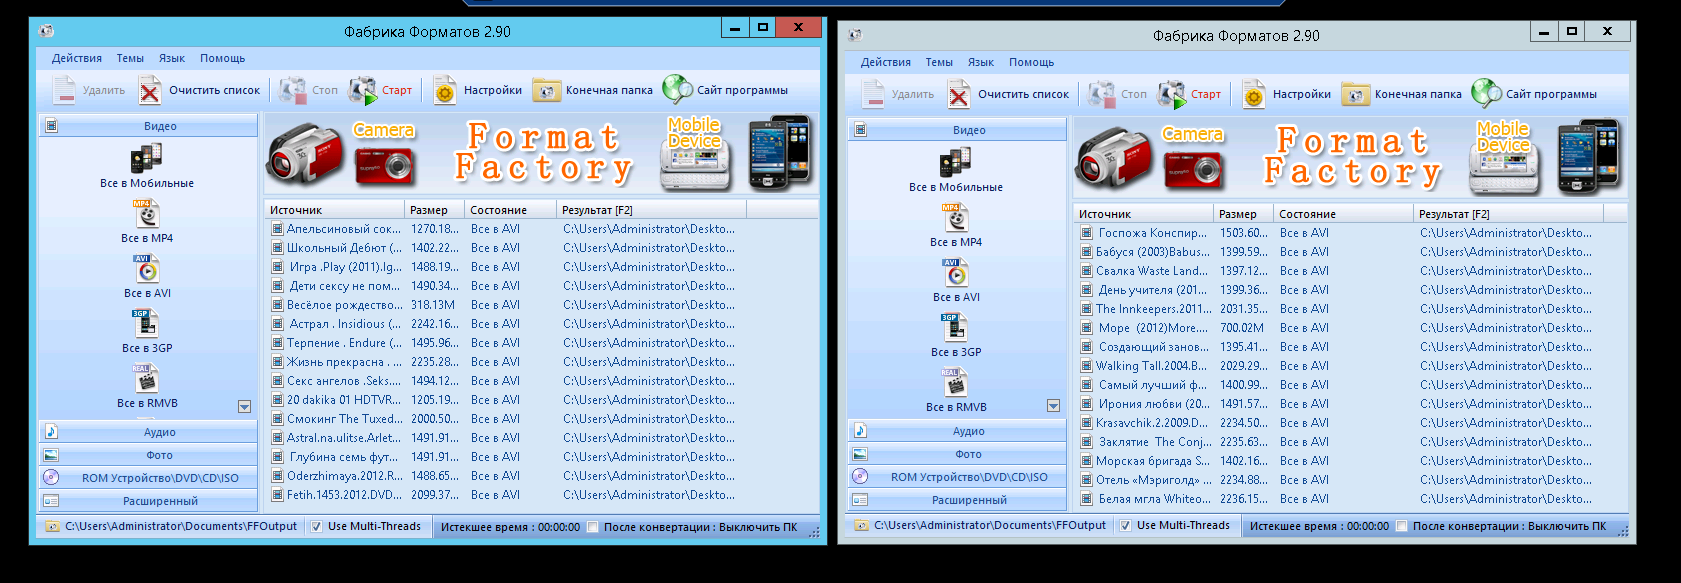The image size is (1681, 583).
Task: Select Апельсиновый сок row in left list
Action: tap(541, 229)
